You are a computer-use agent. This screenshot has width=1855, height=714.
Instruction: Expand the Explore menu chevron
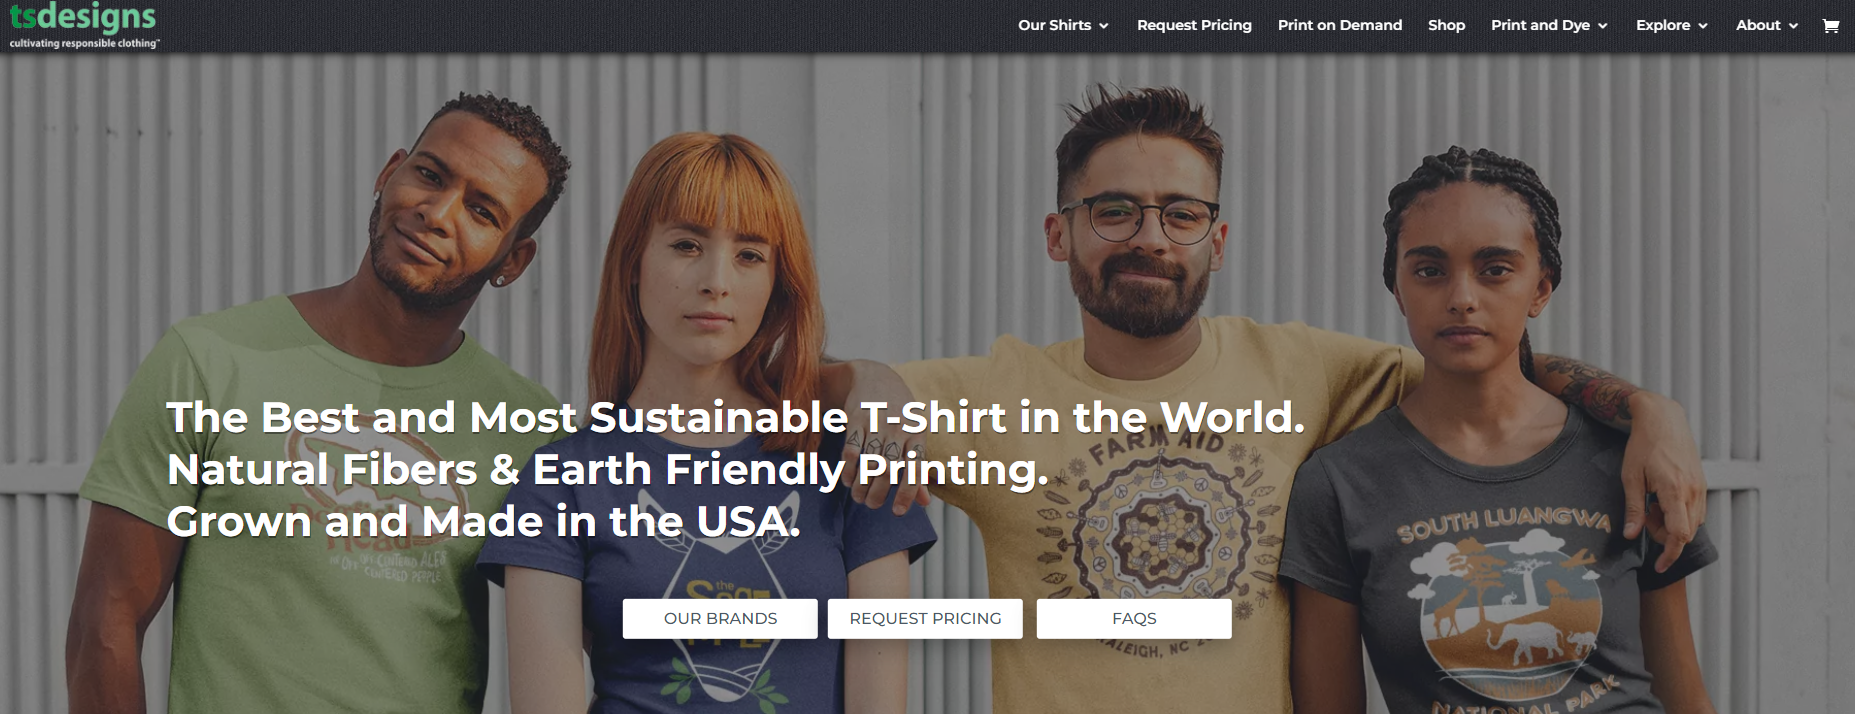(x=1703, y=26)
